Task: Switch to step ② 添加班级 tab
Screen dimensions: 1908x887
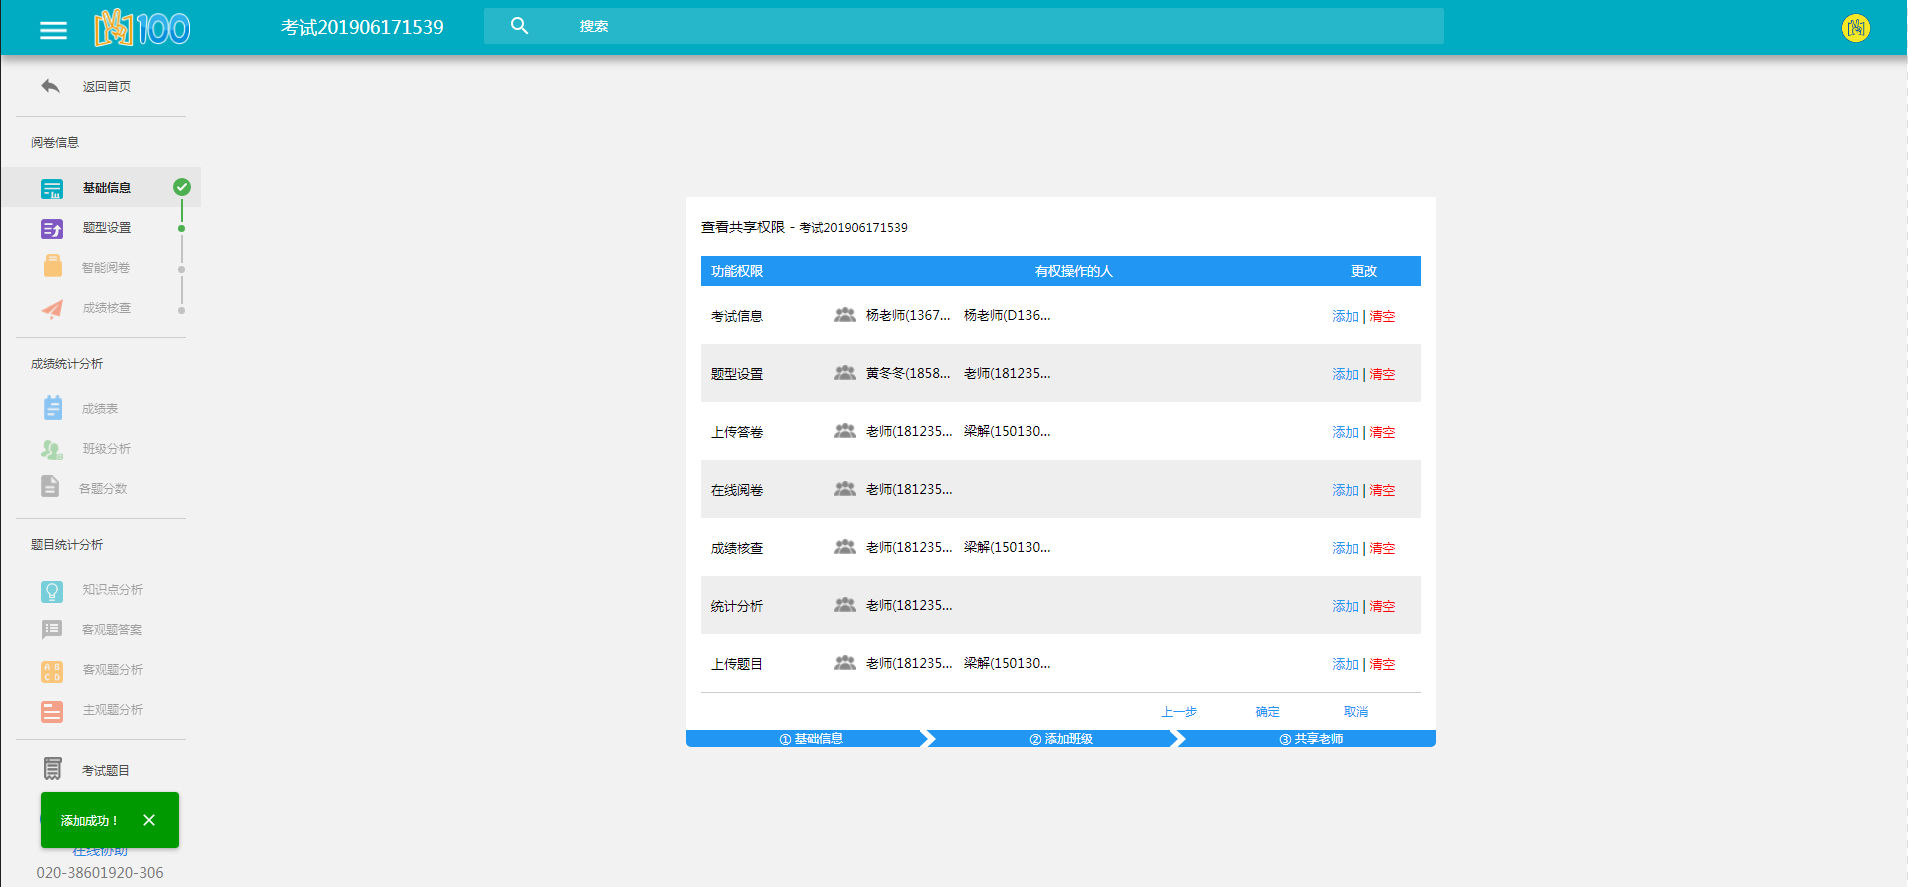Action: tap(1060, 739)
